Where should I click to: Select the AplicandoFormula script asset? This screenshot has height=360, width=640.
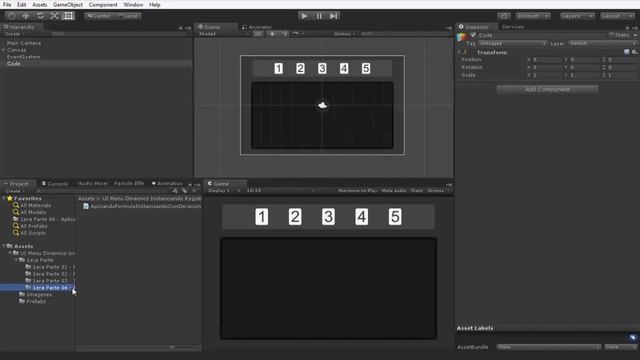[x=142, y=207]
